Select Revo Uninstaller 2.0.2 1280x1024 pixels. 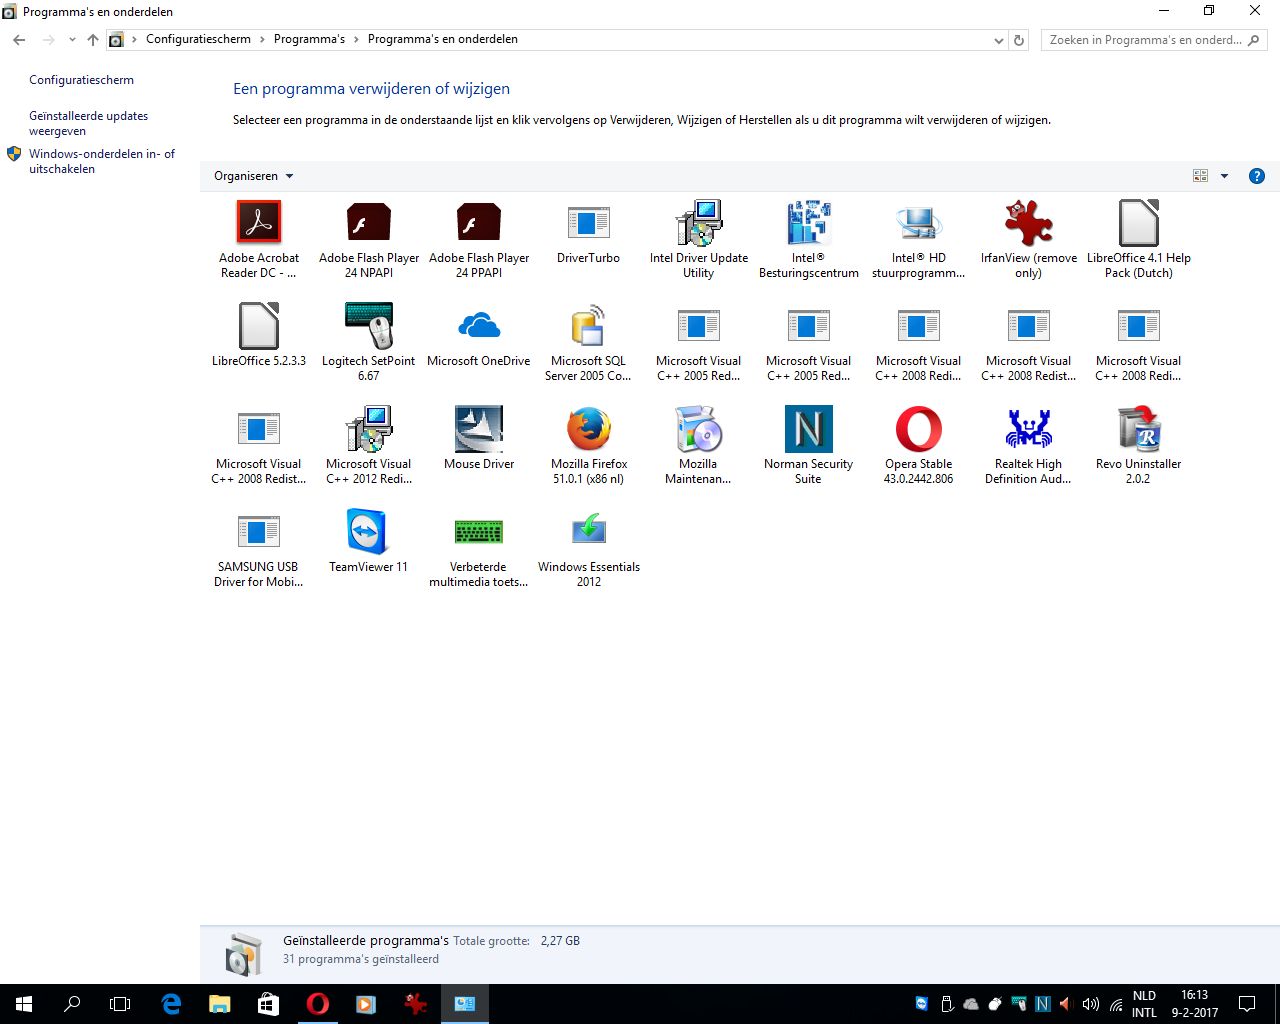pyautogui.click(x=1139, y=446)
